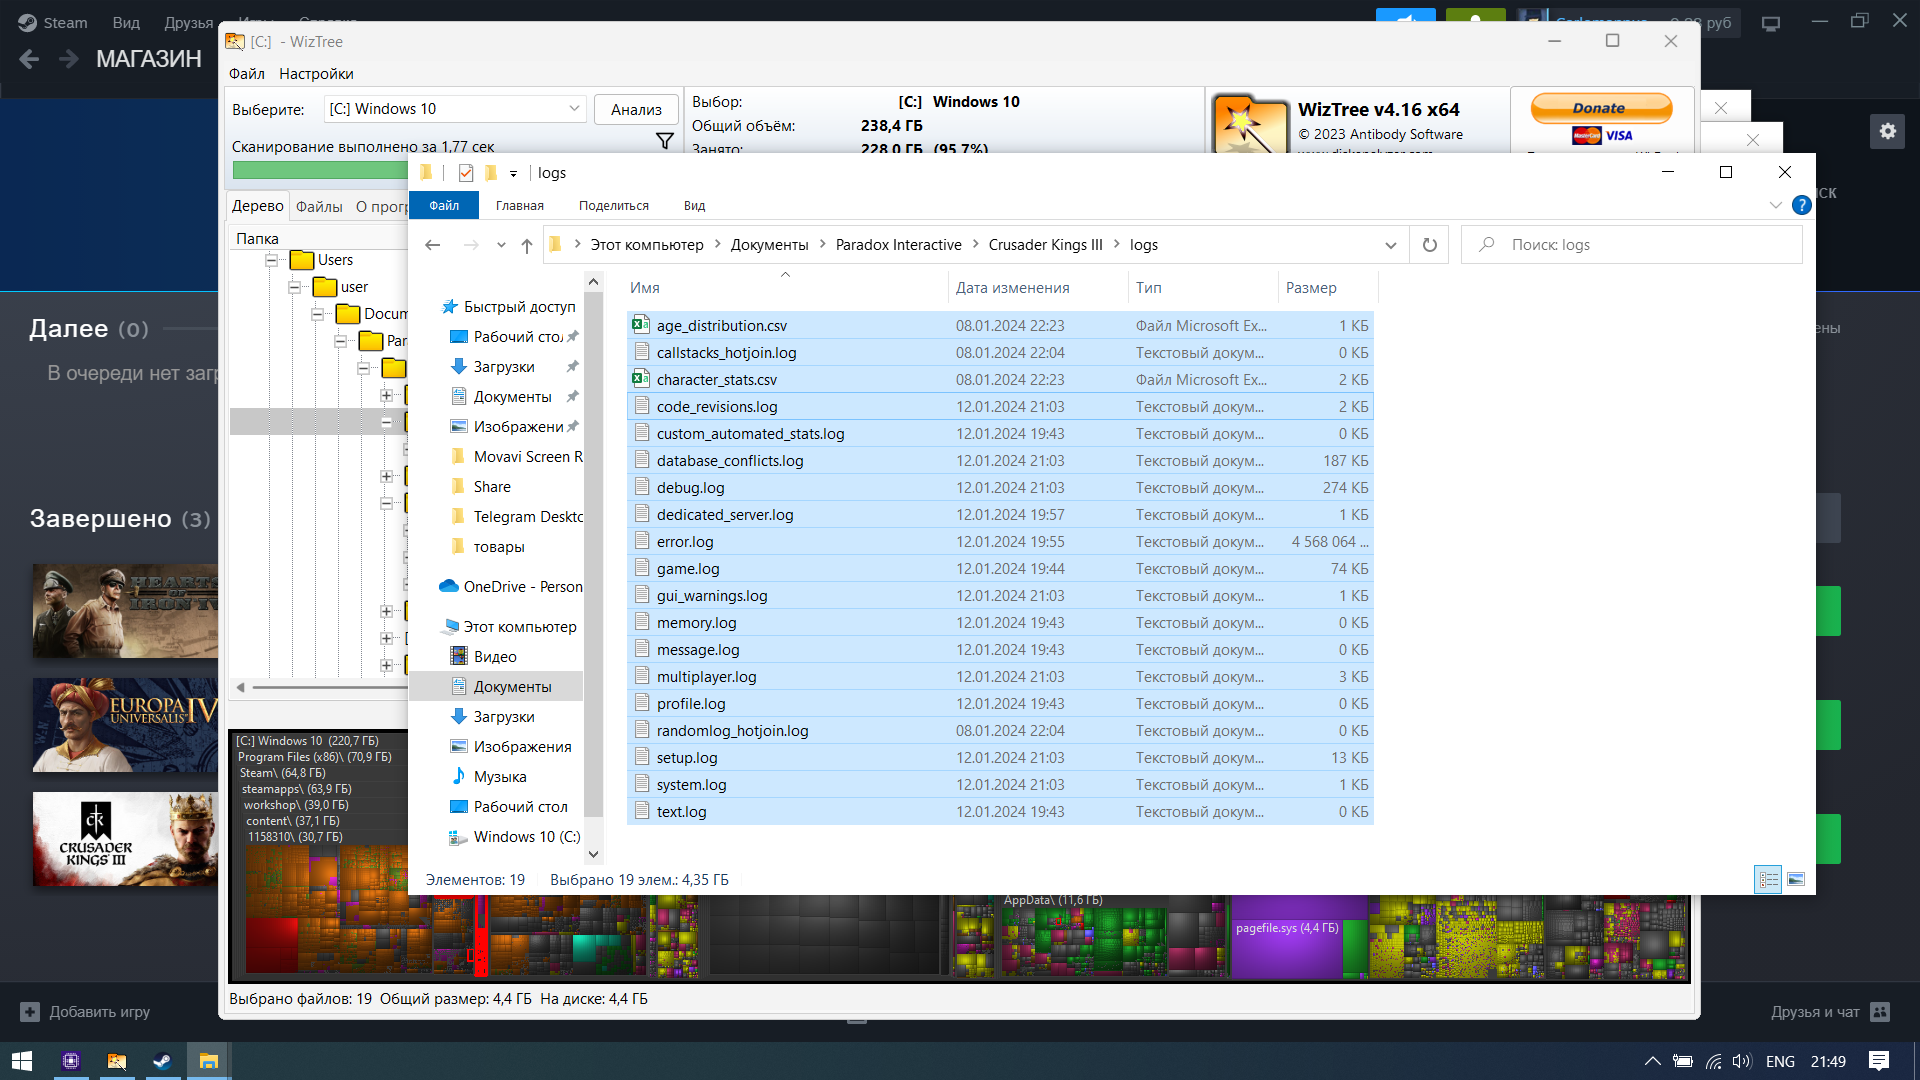This screenshot has height=1080, width=1920.
Task: Open Друзья menu in Steam
Action: pos(189,23)
